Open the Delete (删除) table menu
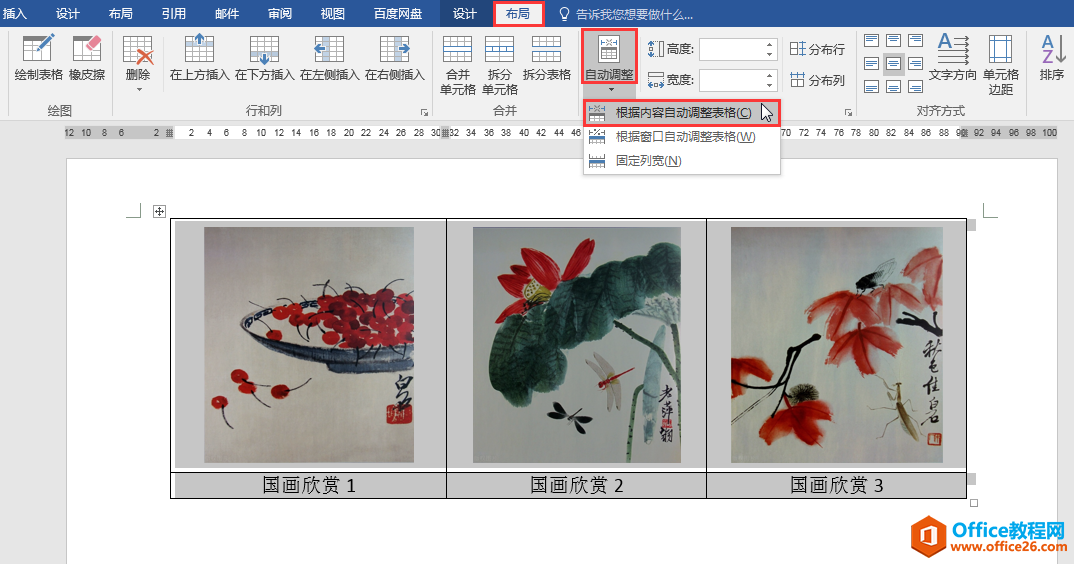 tap(138, 63)
